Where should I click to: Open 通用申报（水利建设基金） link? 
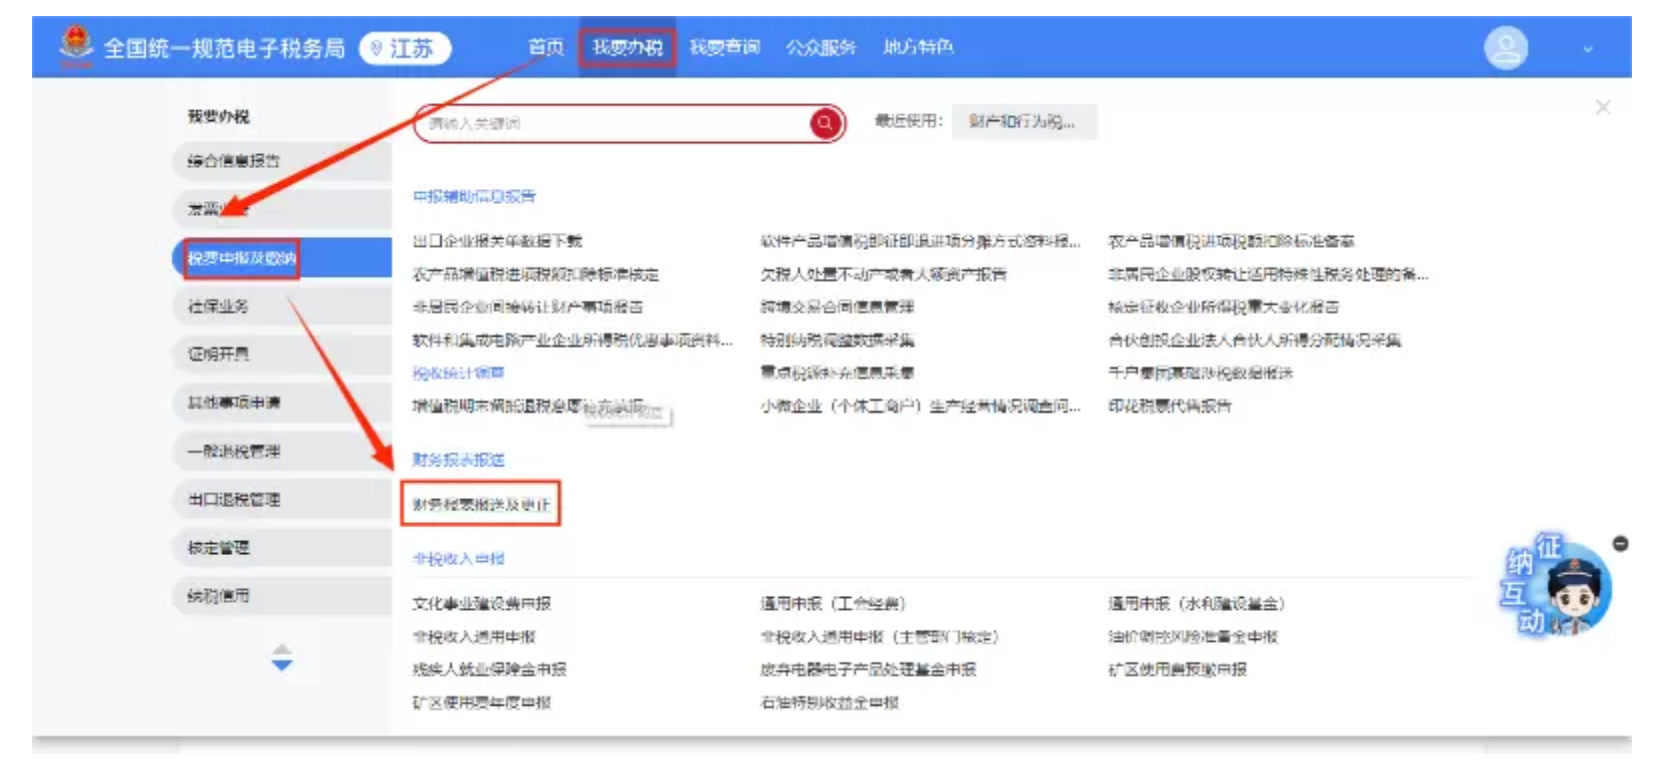click(x=1196, y=604)
